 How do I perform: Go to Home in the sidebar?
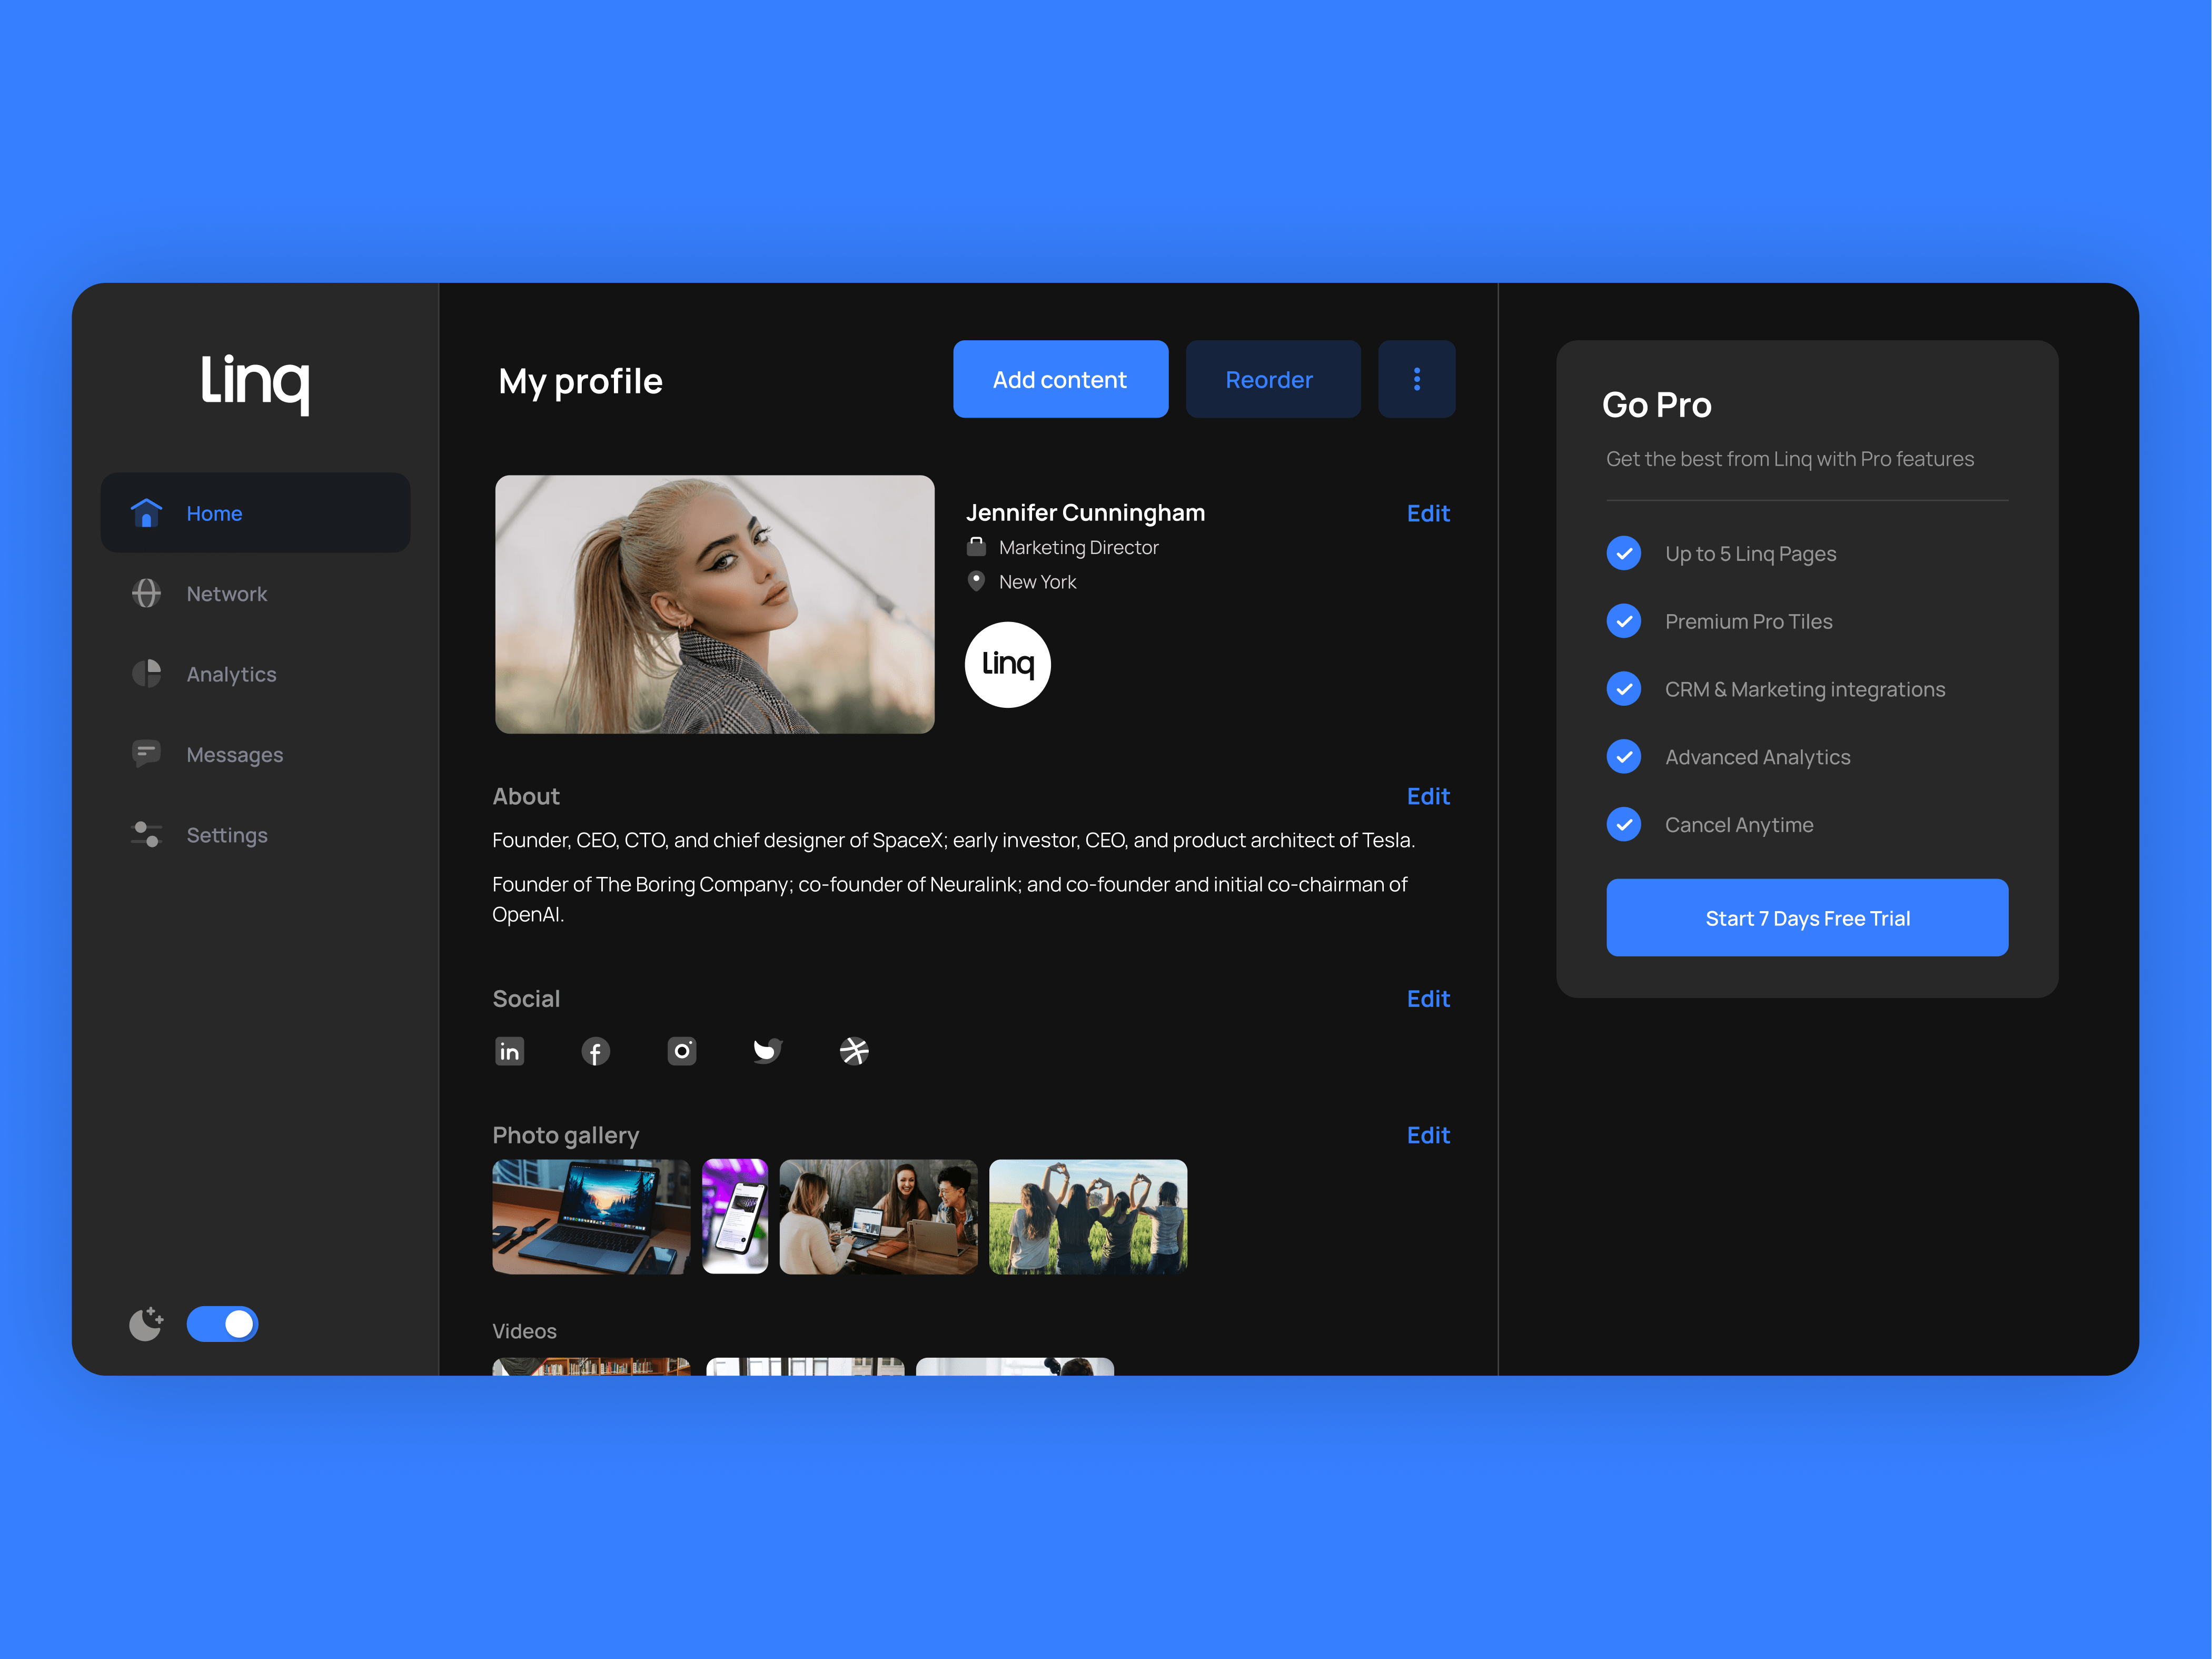coord(256,513)
